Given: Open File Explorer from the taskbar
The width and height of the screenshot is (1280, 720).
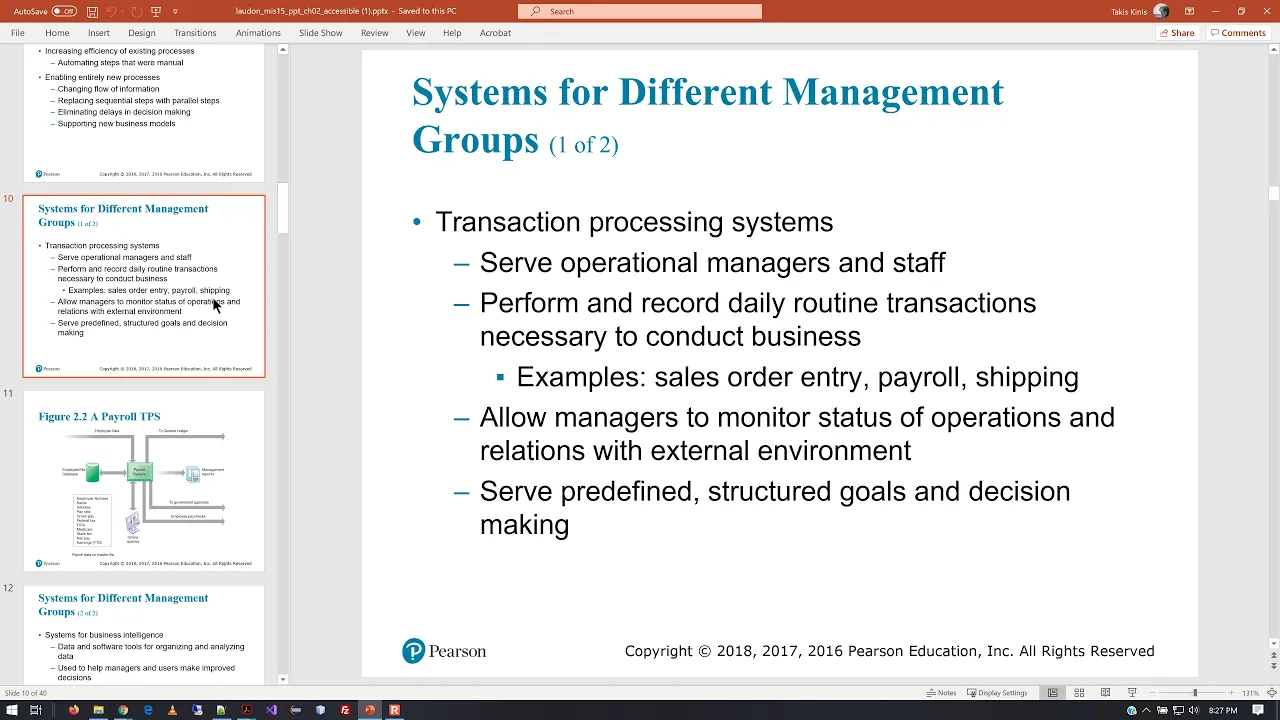Looking at the screenshot, I should pos(98,710).
